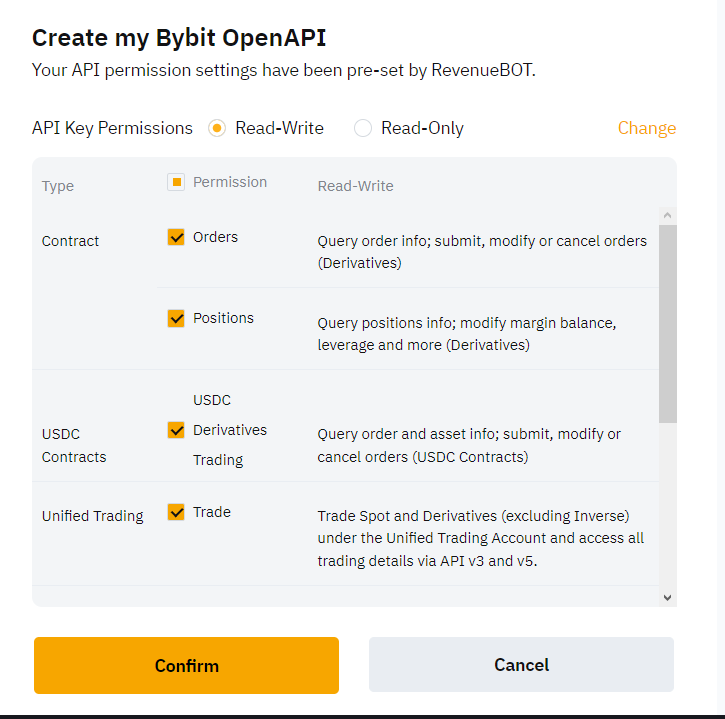Image resolution: width=725 pixels, height=719 pixels.
Task: Click the 'Orders' permission label
Action: [215, 237]
